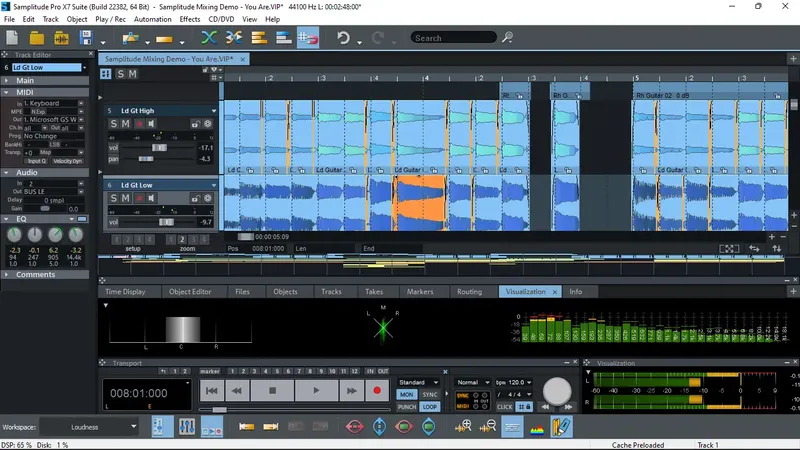Viewport: 800px width, 450px height.
Task: Click the Ld Gt High pan slider
Action: [146, 159]
